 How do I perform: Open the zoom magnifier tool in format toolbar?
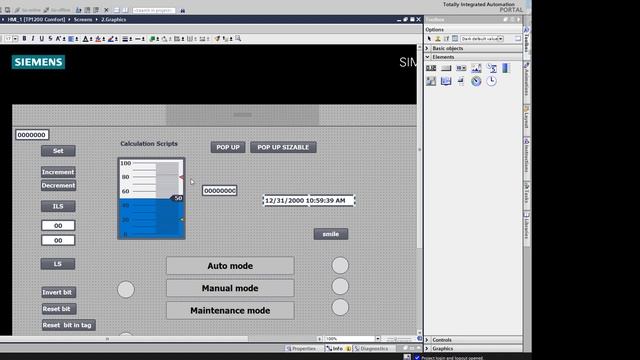click(238, 38)
